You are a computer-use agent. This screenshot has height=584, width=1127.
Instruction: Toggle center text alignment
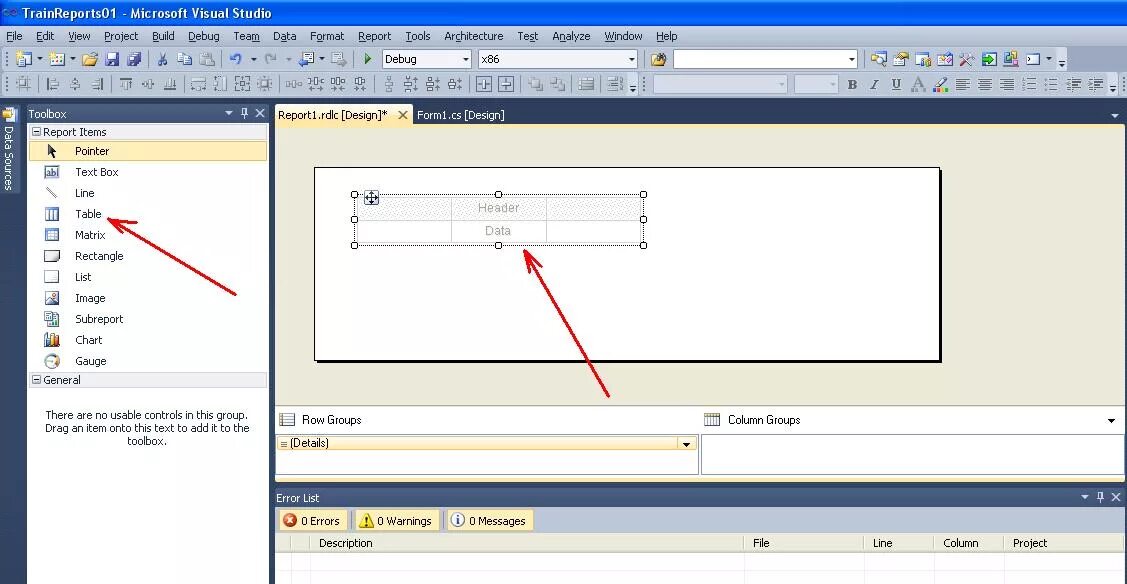pos(985,84)
